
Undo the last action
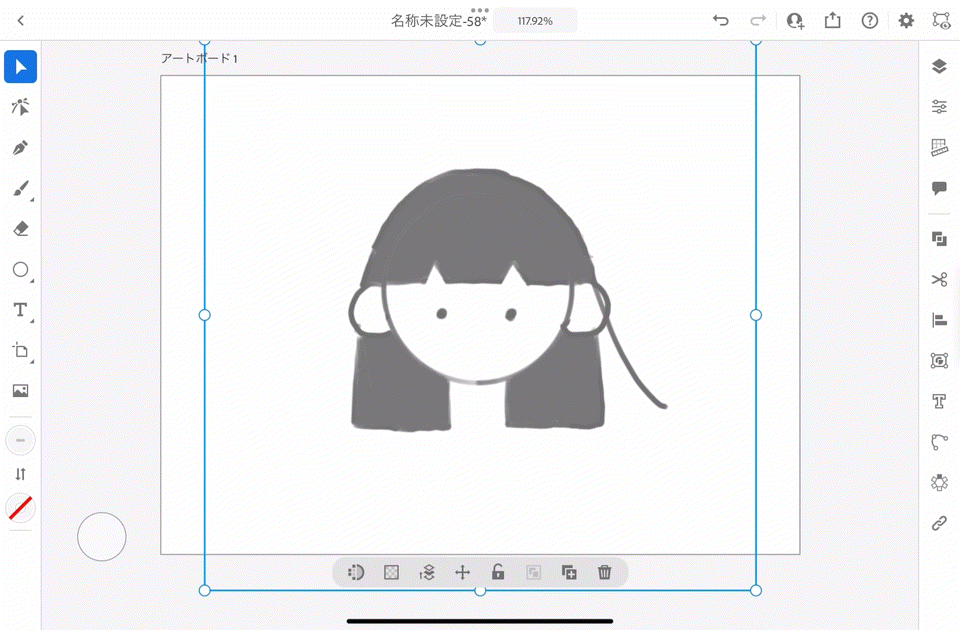(720, 21)
